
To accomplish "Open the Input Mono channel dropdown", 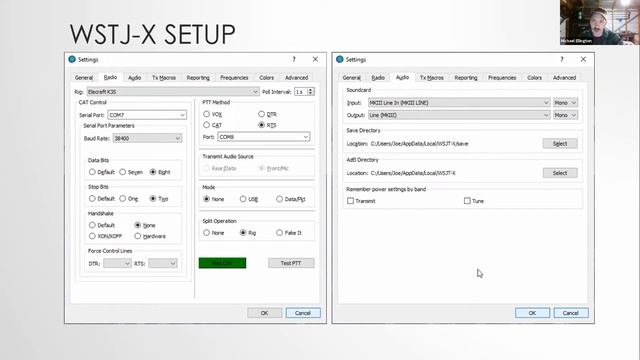I will coord(565,103).
